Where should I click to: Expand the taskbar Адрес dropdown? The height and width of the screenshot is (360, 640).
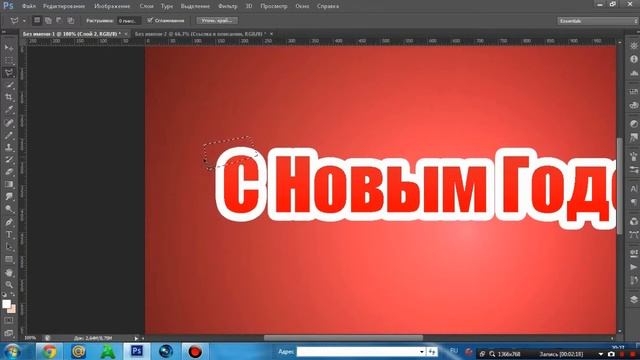tap(422, 352)
